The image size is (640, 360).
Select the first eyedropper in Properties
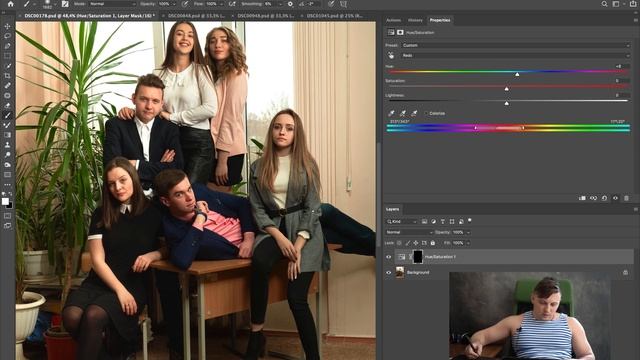coord(391,113)
